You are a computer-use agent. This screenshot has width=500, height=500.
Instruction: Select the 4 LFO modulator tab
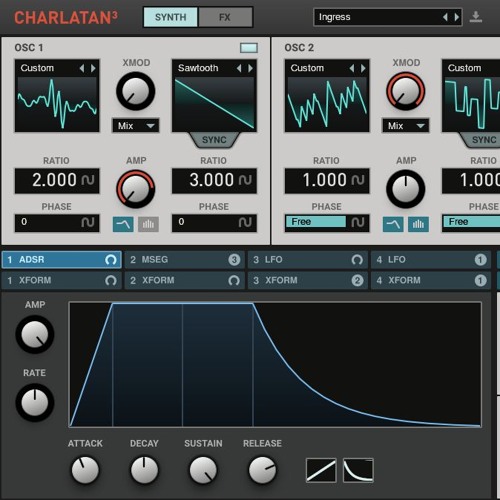point(431,260)
